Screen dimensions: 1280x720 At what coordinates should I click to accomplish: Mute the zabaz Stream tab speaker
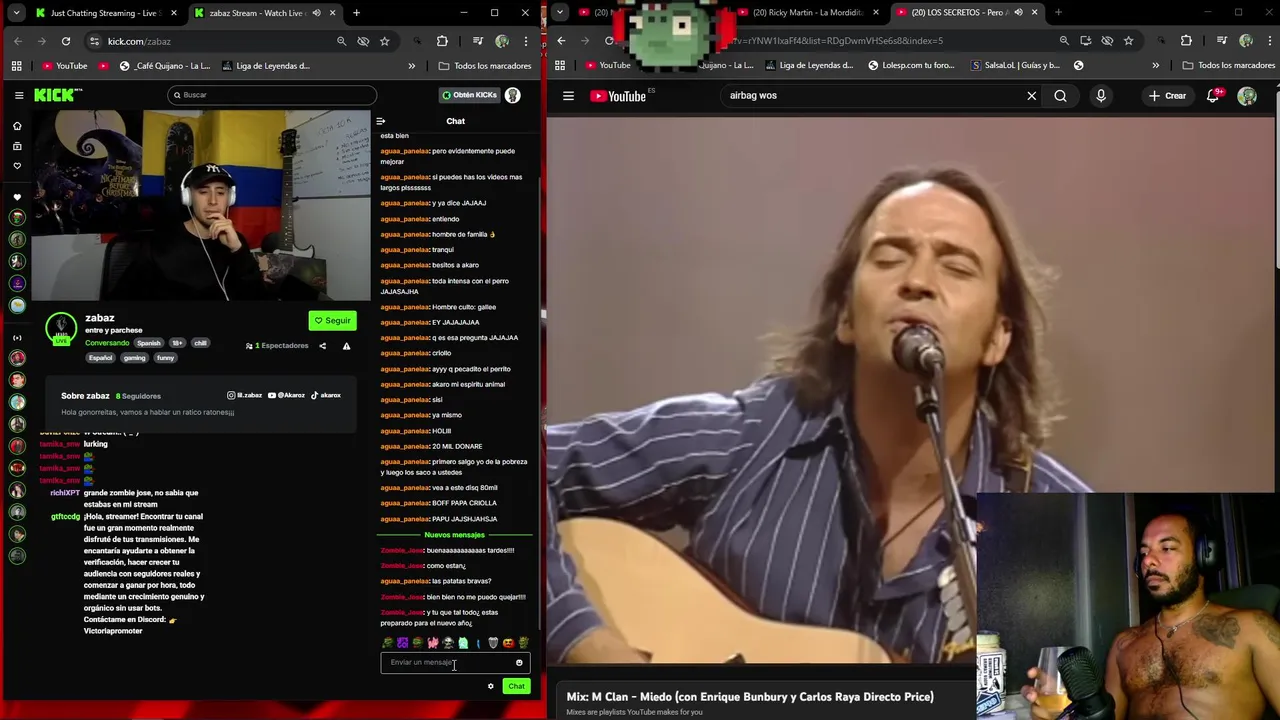(316, 13)
